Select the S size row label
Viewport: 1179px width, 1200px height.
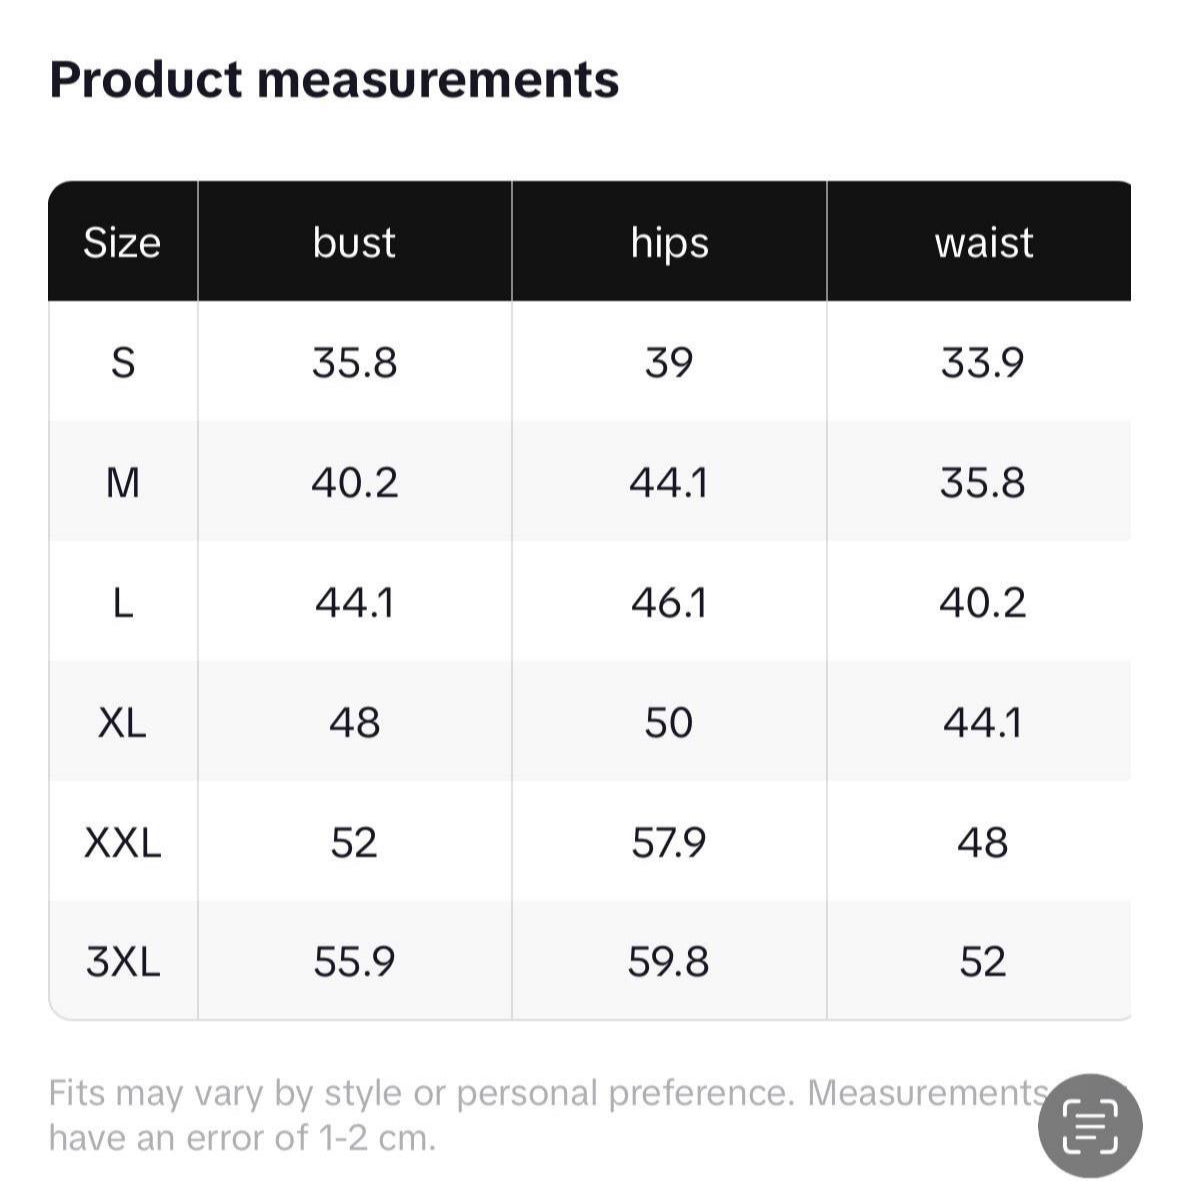[x=122, y=362]
